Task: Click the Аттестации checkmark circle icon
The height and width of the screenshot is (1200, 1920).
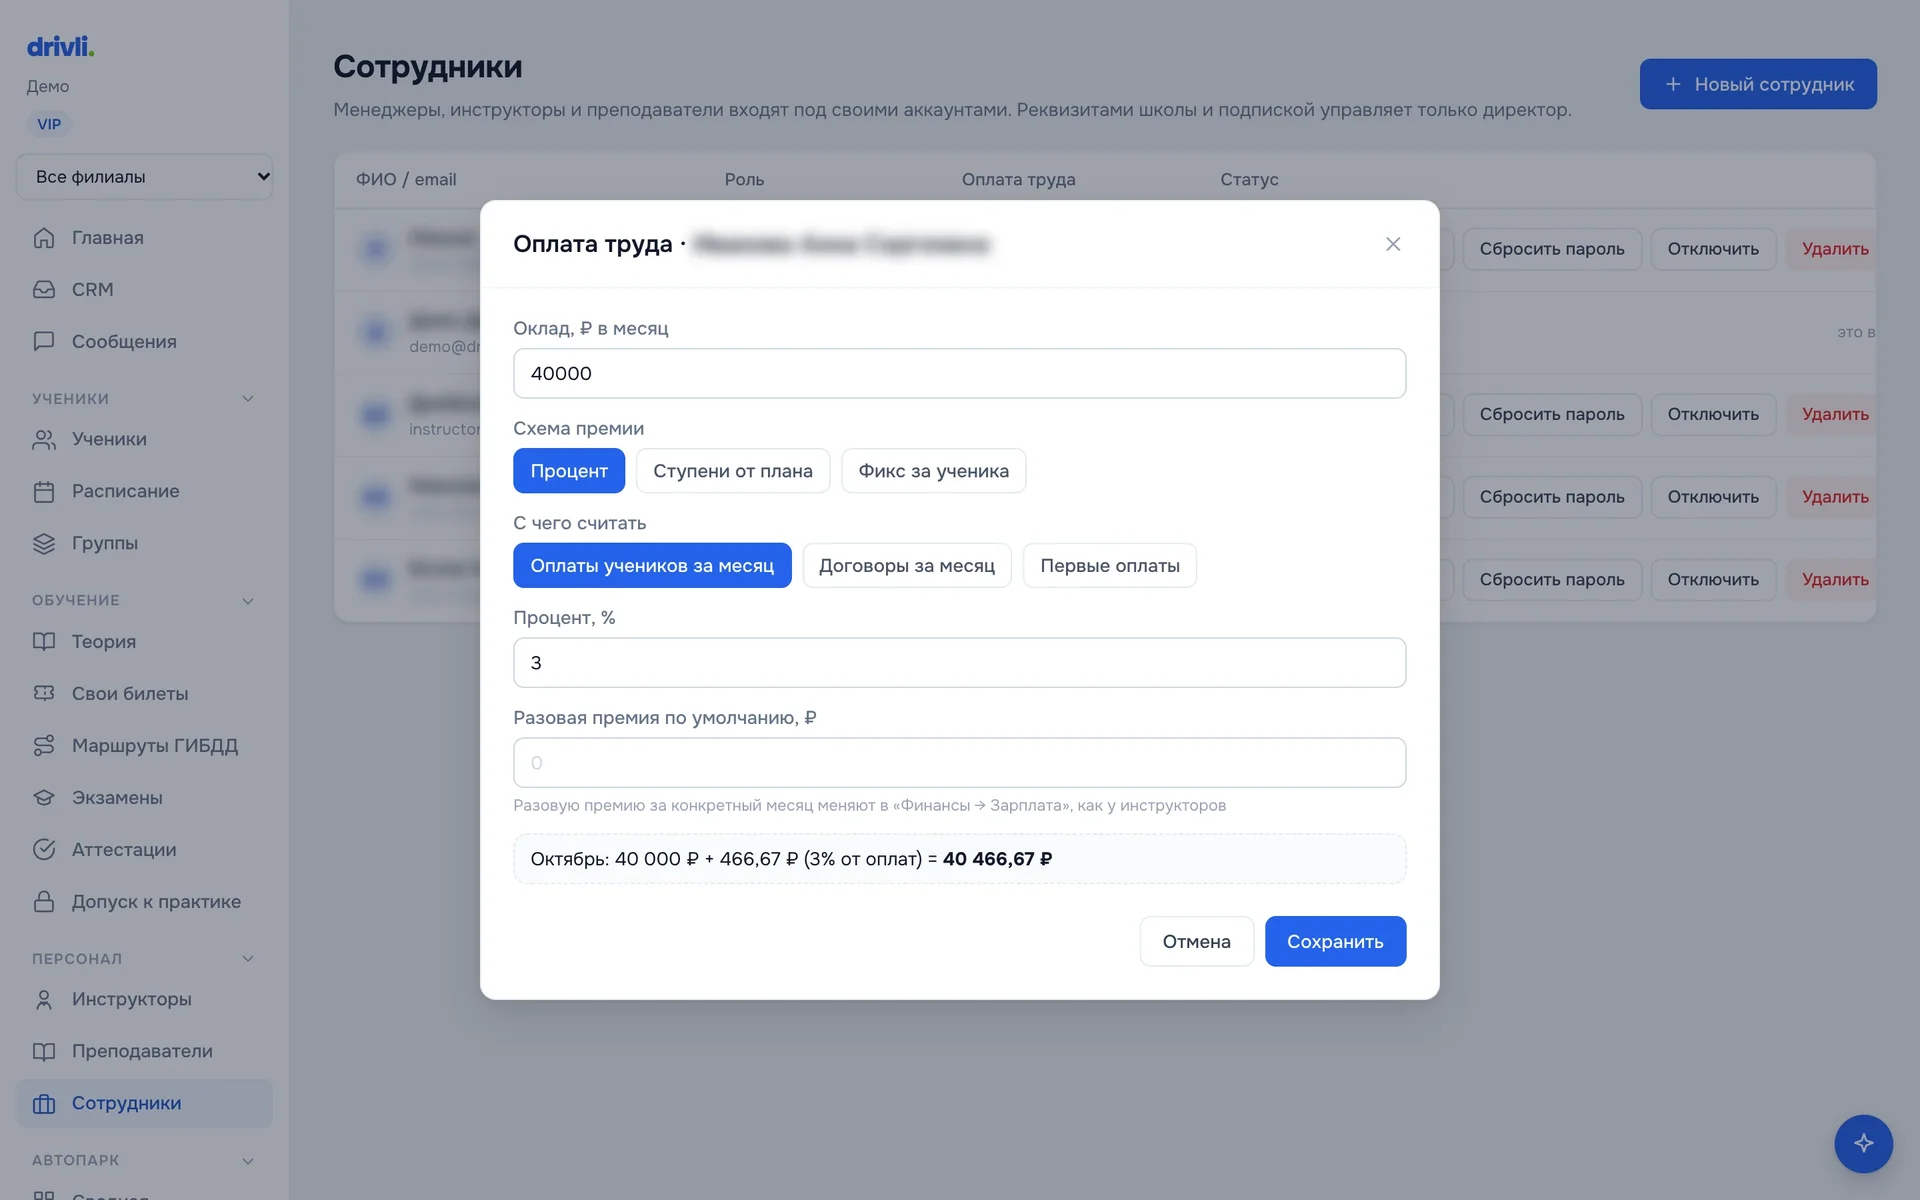Action: [x=44, y=850]
